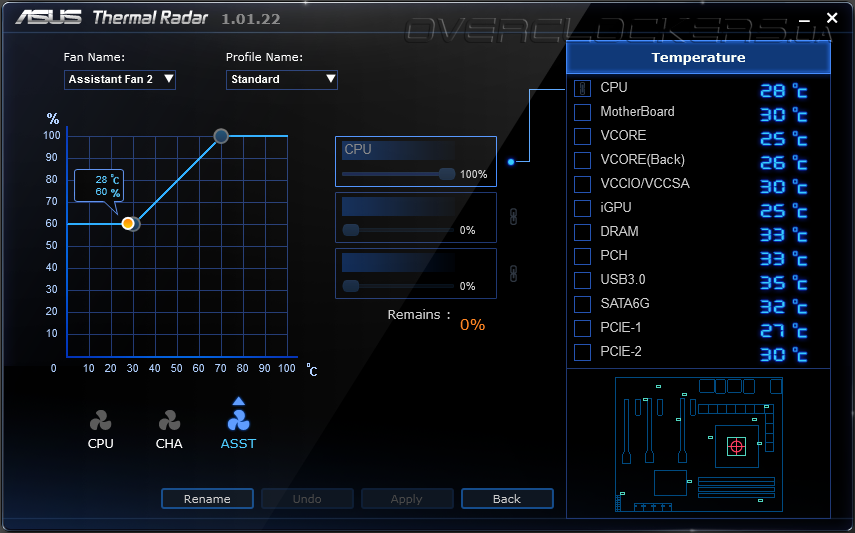
Task: Click the empty third sensor source box
Action: pyautogui.click(x=398, y=263)
